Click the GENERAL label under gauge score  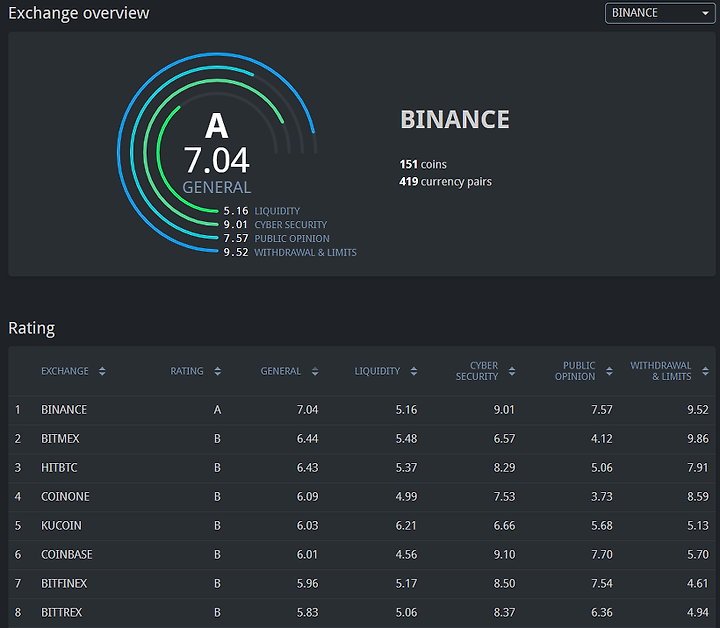[x=217, y=187]
